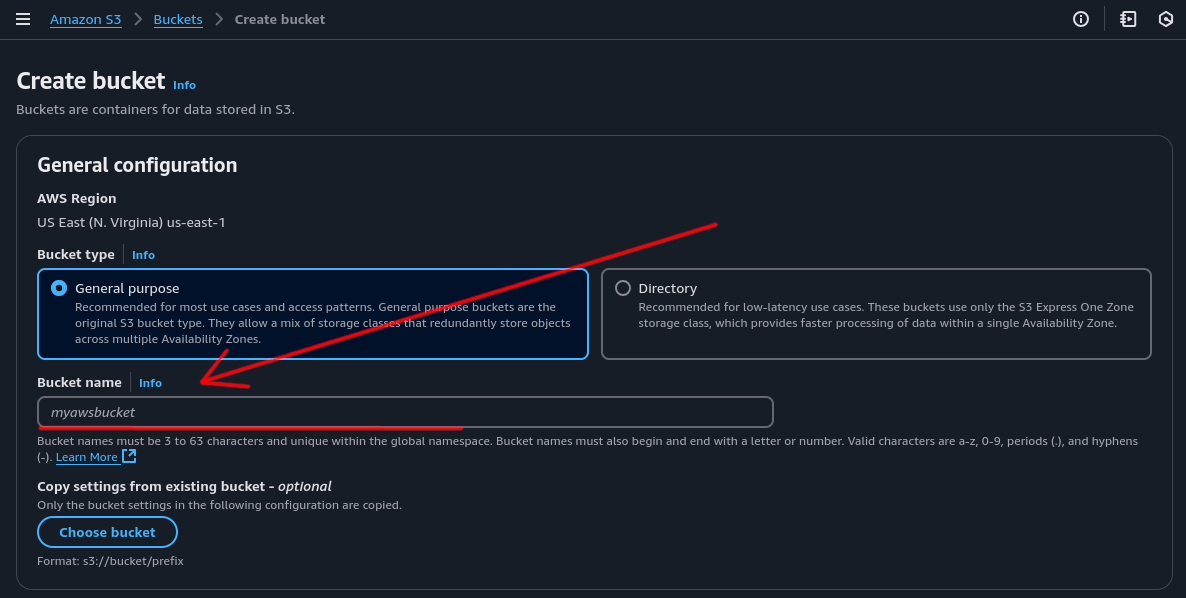This screenshot has width=1186, height=598.
Task: Click breadcrumb chevron after Buckets
Action: click(218, 19)
